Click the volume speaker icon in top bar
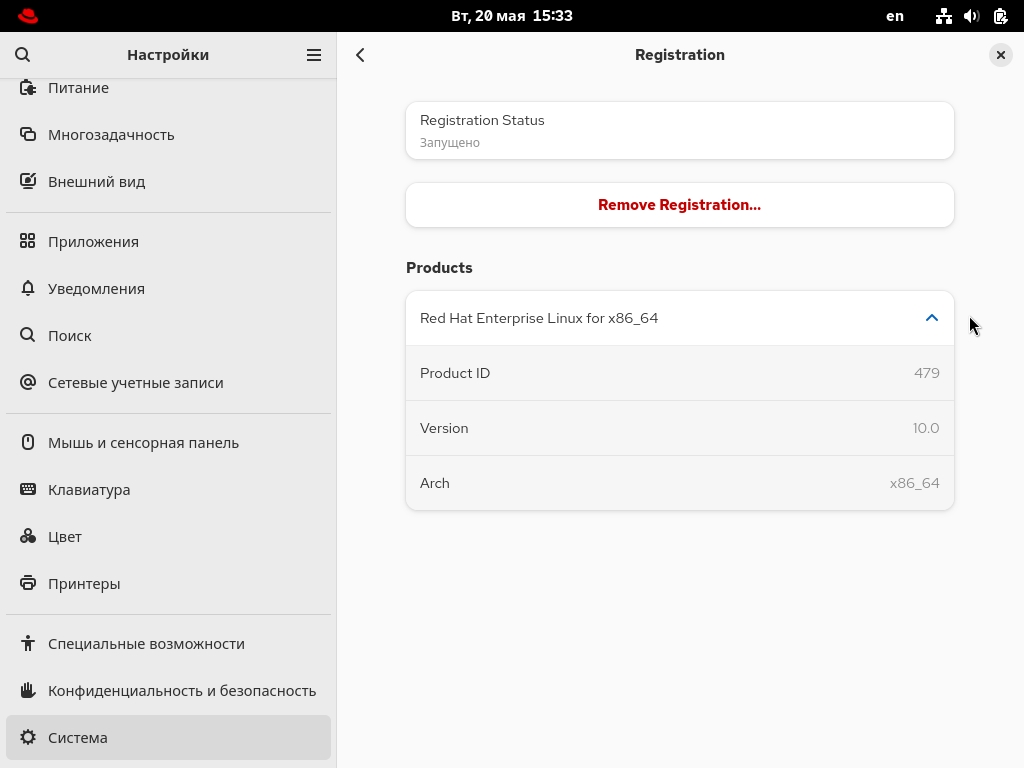The width and height of the screenshot is (1024, 768). click(971, 16)
